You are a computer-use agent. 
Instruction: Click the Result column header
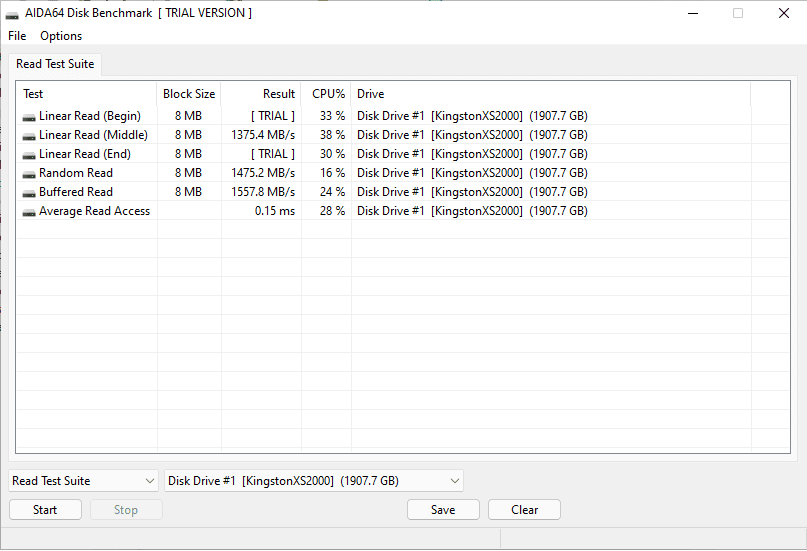(x=261, y=94)
